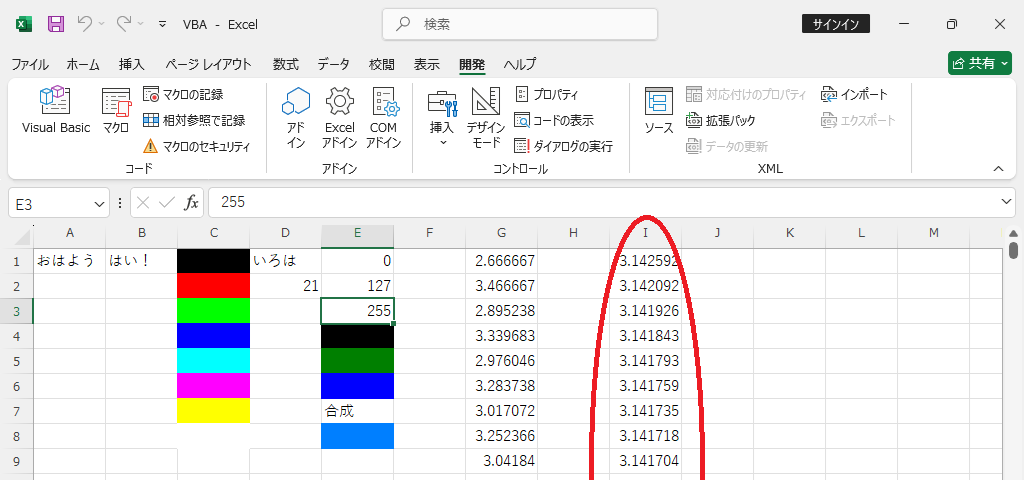The image size is (1024, 480).
Task: Toggle 相対参照で記録 relative reference recording
Action: click(194, 120)
